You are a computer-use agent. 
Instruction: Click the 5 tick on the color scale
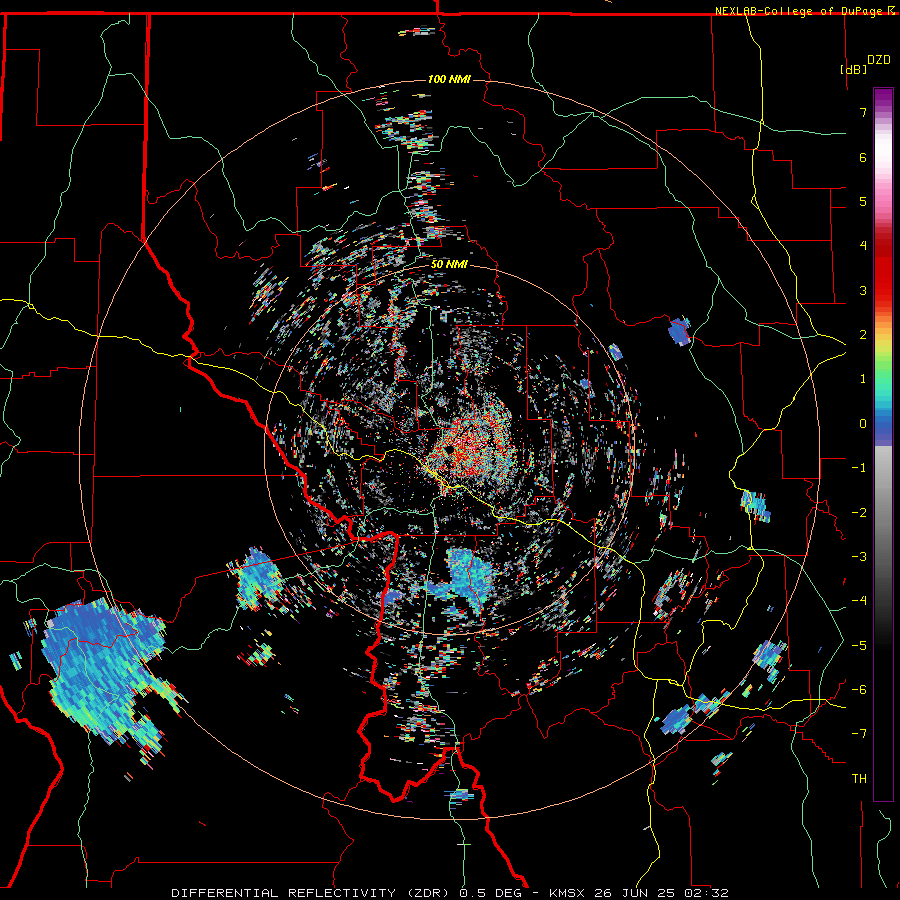(863, 201)
